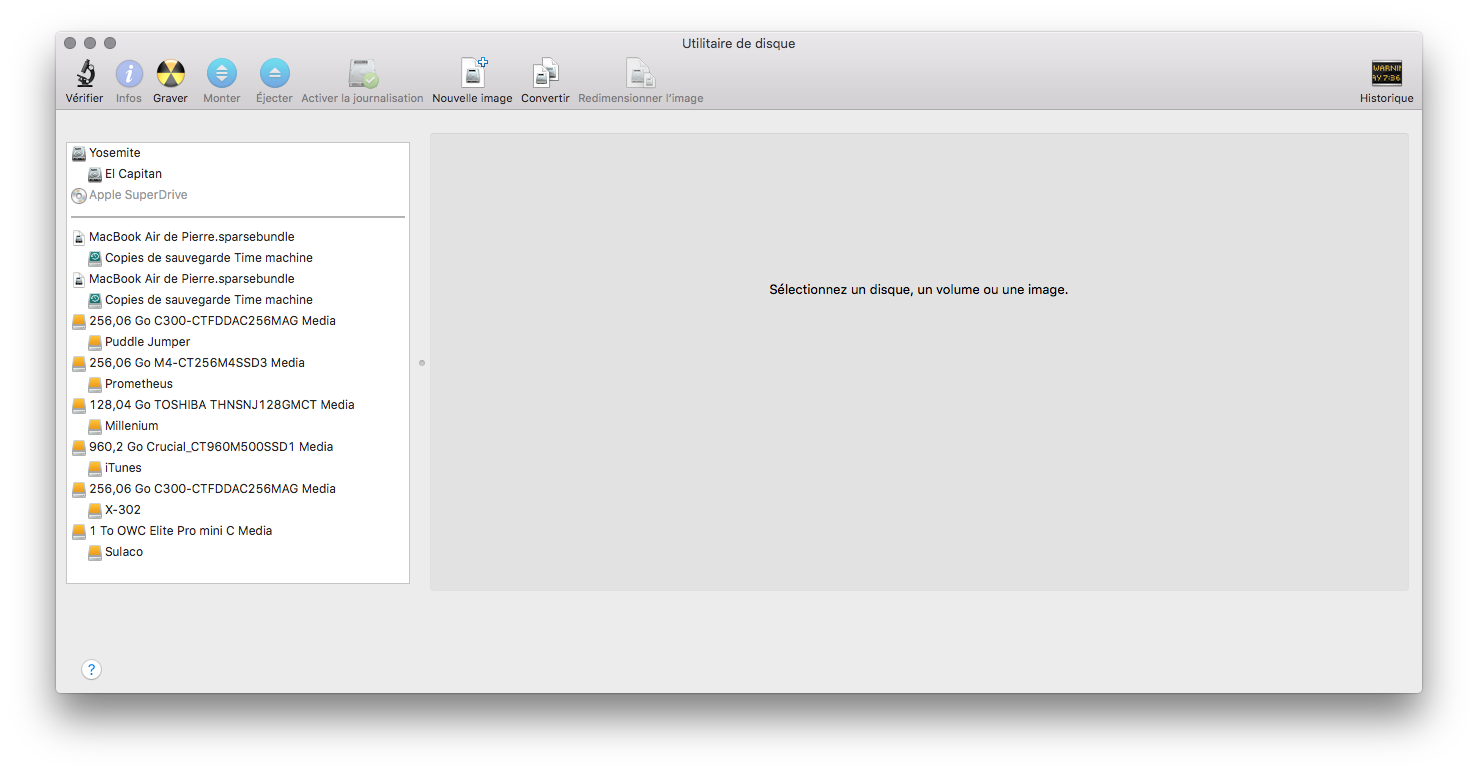Click the Graver burn icon
Image resolution: width=1478 pixels, height=773 pixels.
(x=171, y=74)
